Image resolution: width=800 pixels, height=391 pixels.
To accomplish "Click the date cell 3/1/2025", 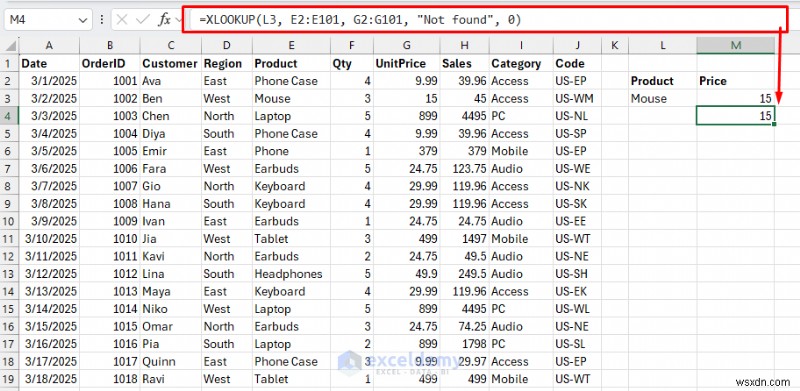I will [x=49, y=81].
